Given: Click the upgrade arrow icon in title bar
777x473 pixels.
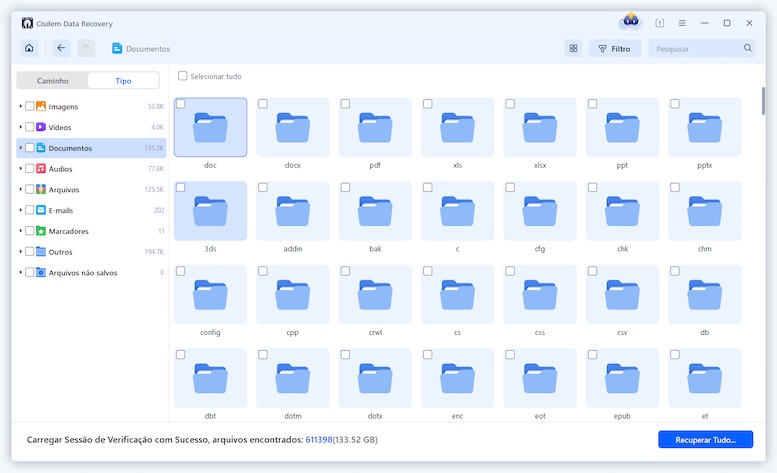Looking at the screenshot, I should pyautogui.click(x=659, y=22).
